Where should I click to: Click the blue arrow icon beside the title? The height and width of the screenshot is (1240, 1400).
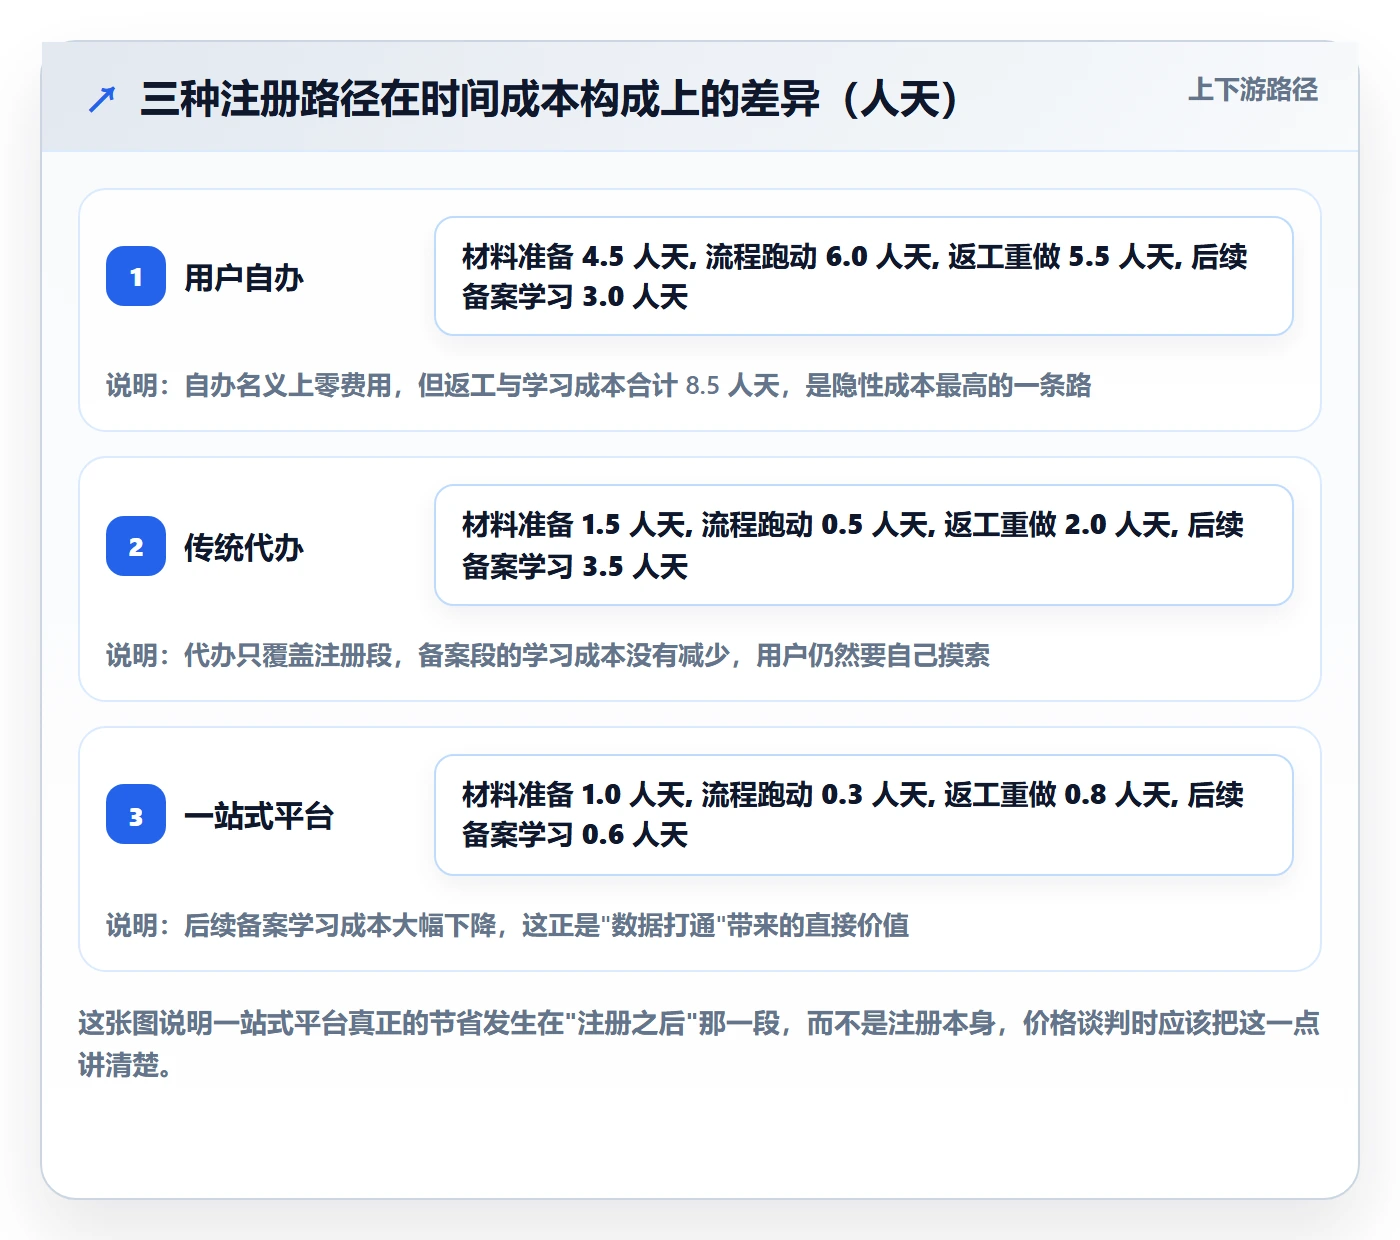(102, 99)
